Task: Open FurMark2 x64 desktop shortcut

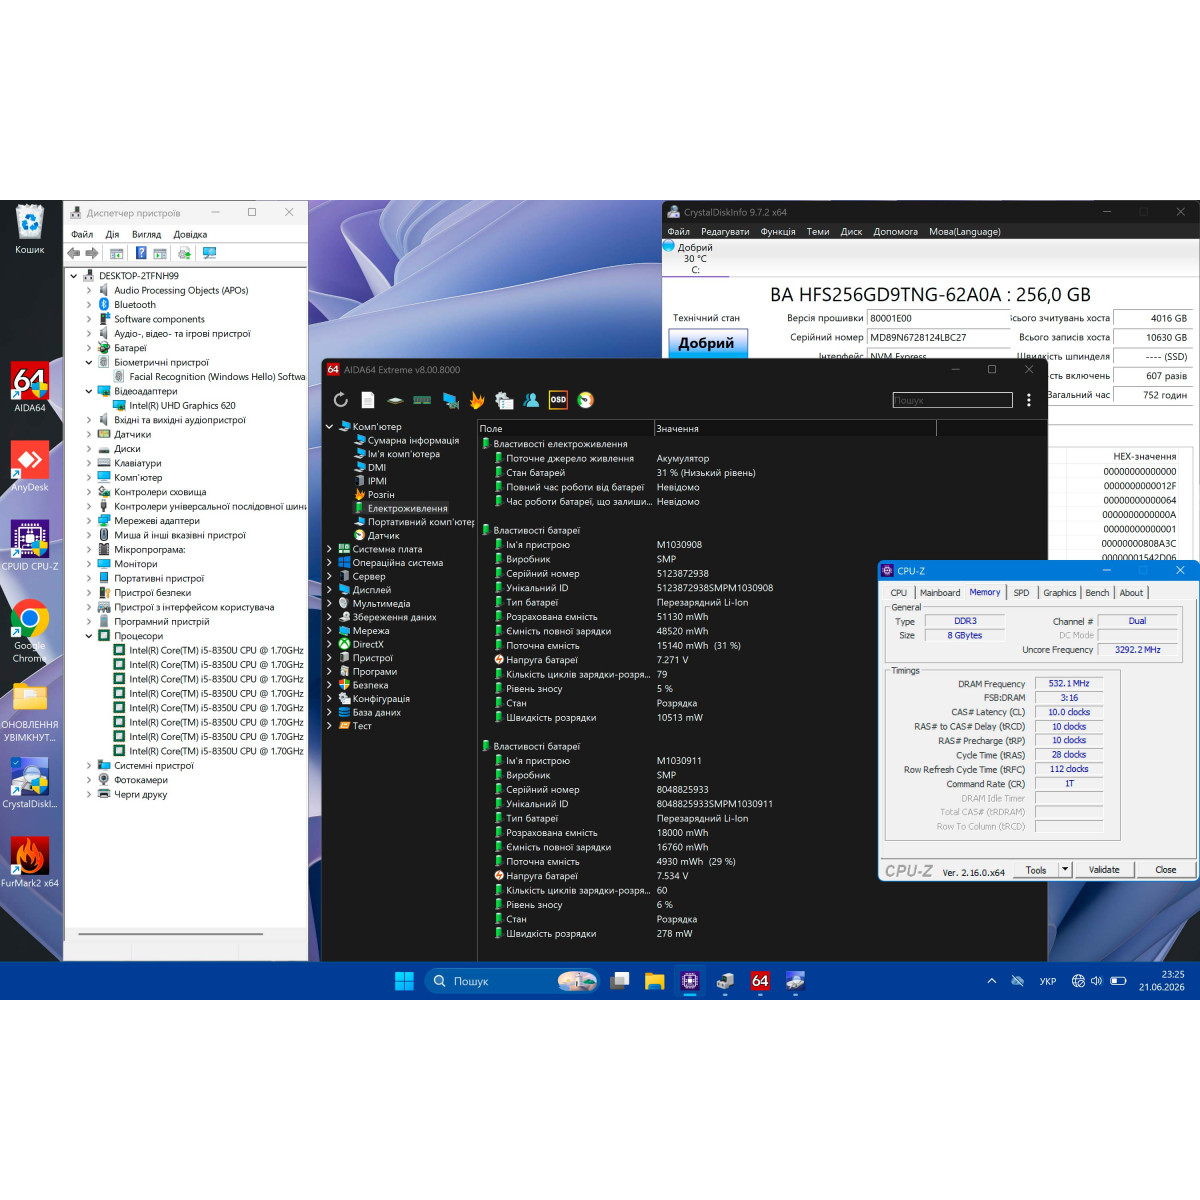Action: (x=30, y=862)
